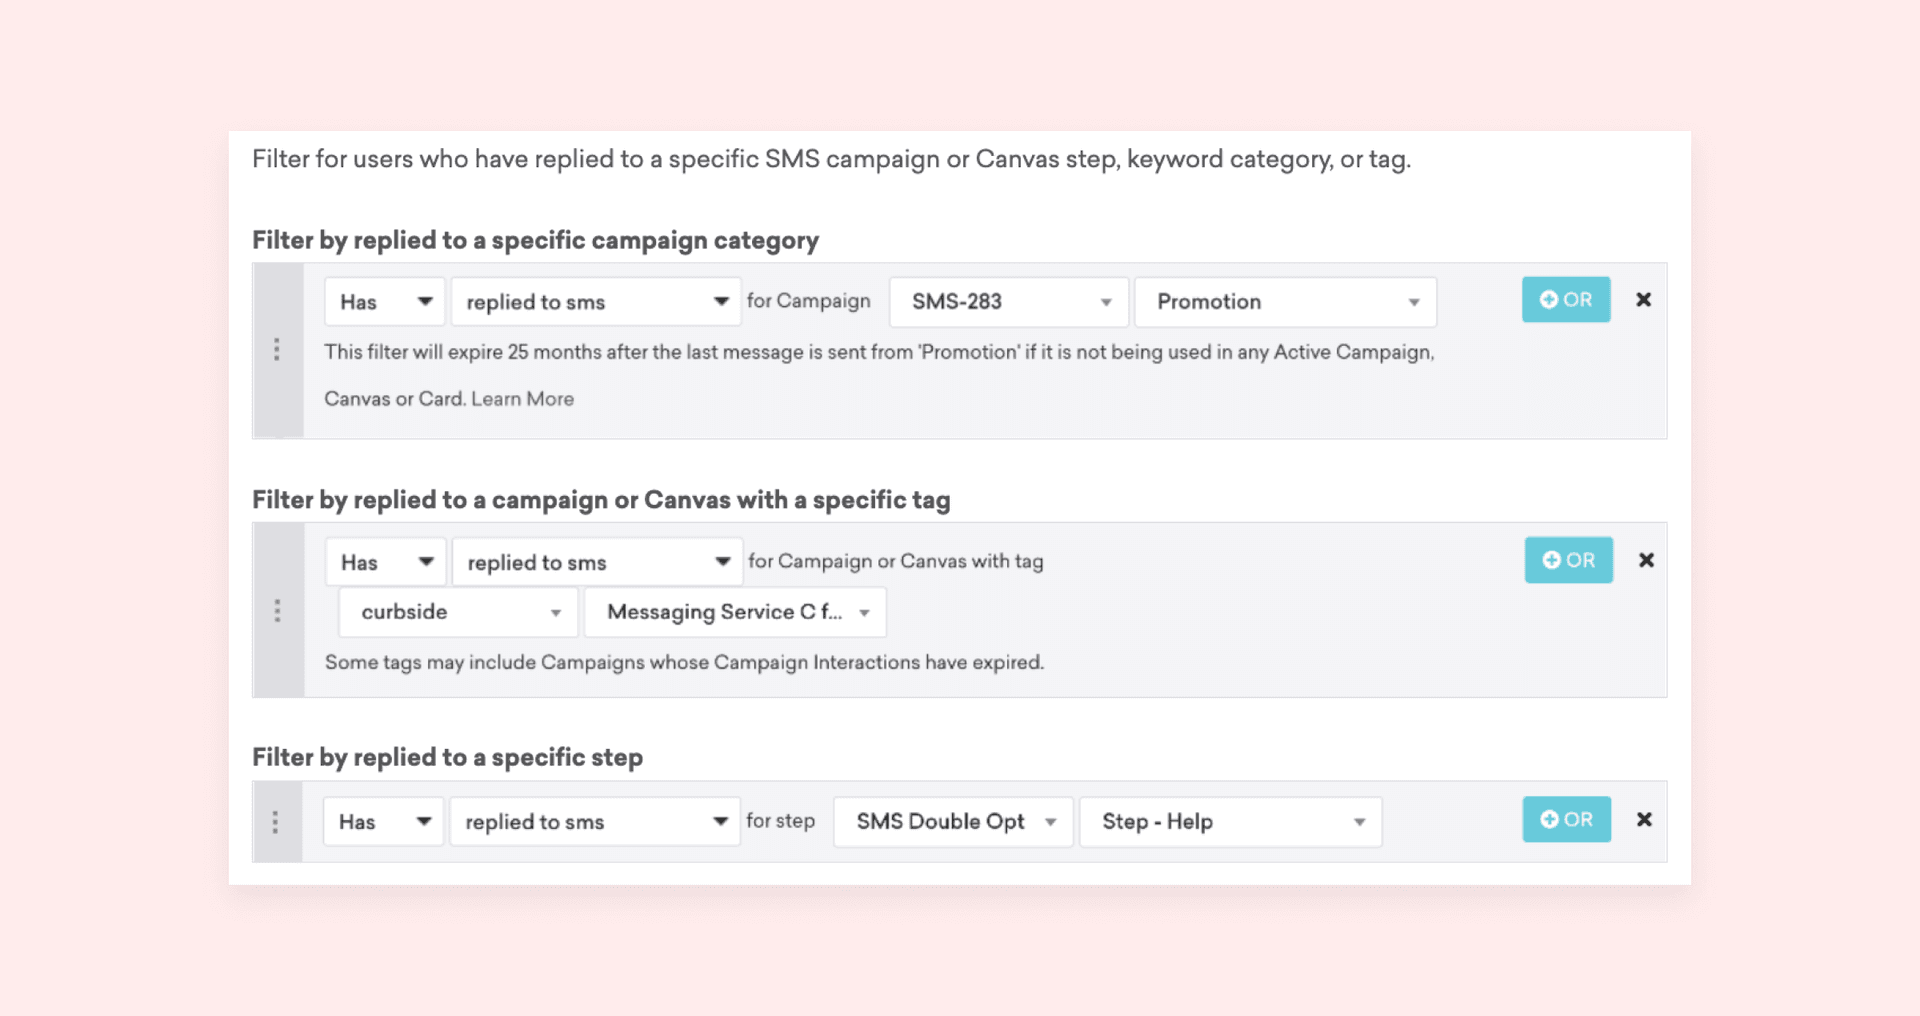The image size is (1920, 1016).
Task: Change replied to sms in tag filter
Action: point(597,563)
